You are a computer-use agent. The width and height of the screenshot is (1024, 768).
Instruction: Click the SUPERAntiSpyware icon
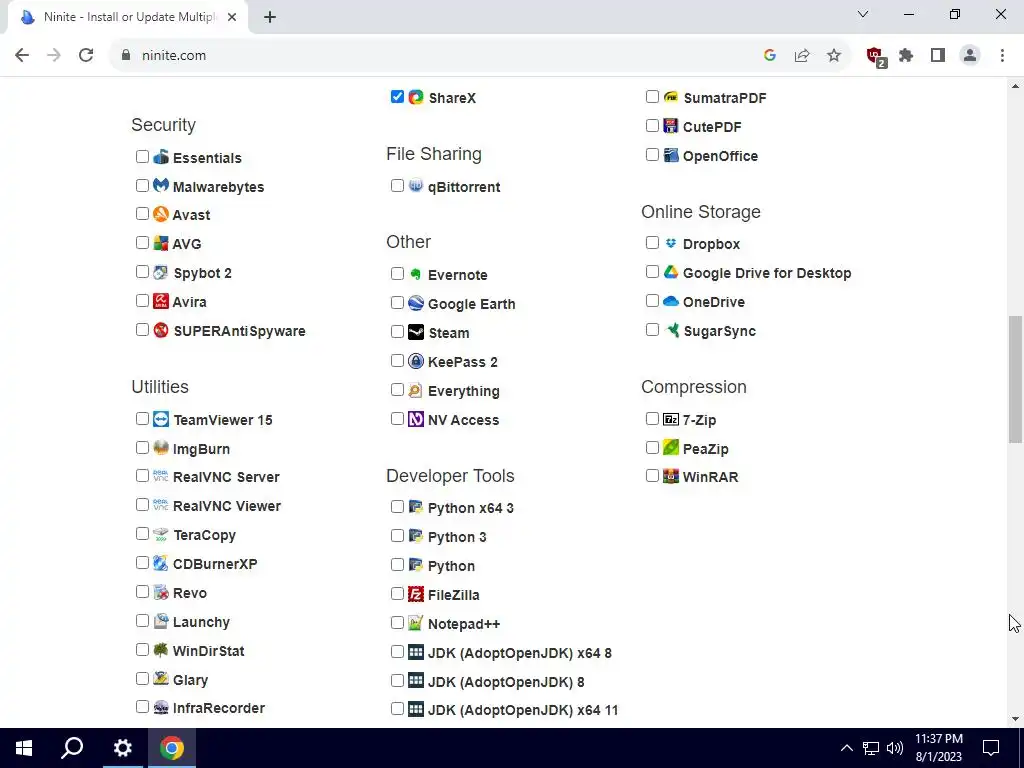click(161, 330)
